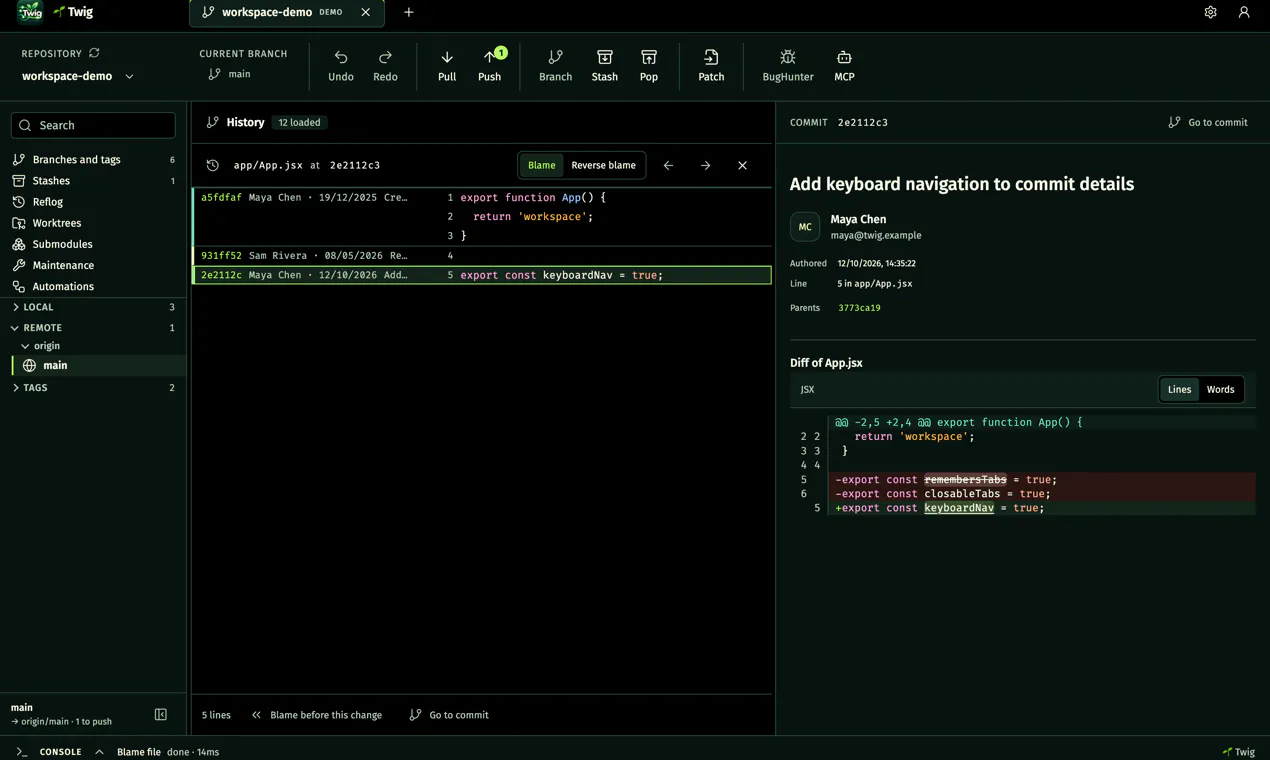Viewport: 1270px width, 760px height.
Task: Click Blame before this change
Action: (316, 715)
